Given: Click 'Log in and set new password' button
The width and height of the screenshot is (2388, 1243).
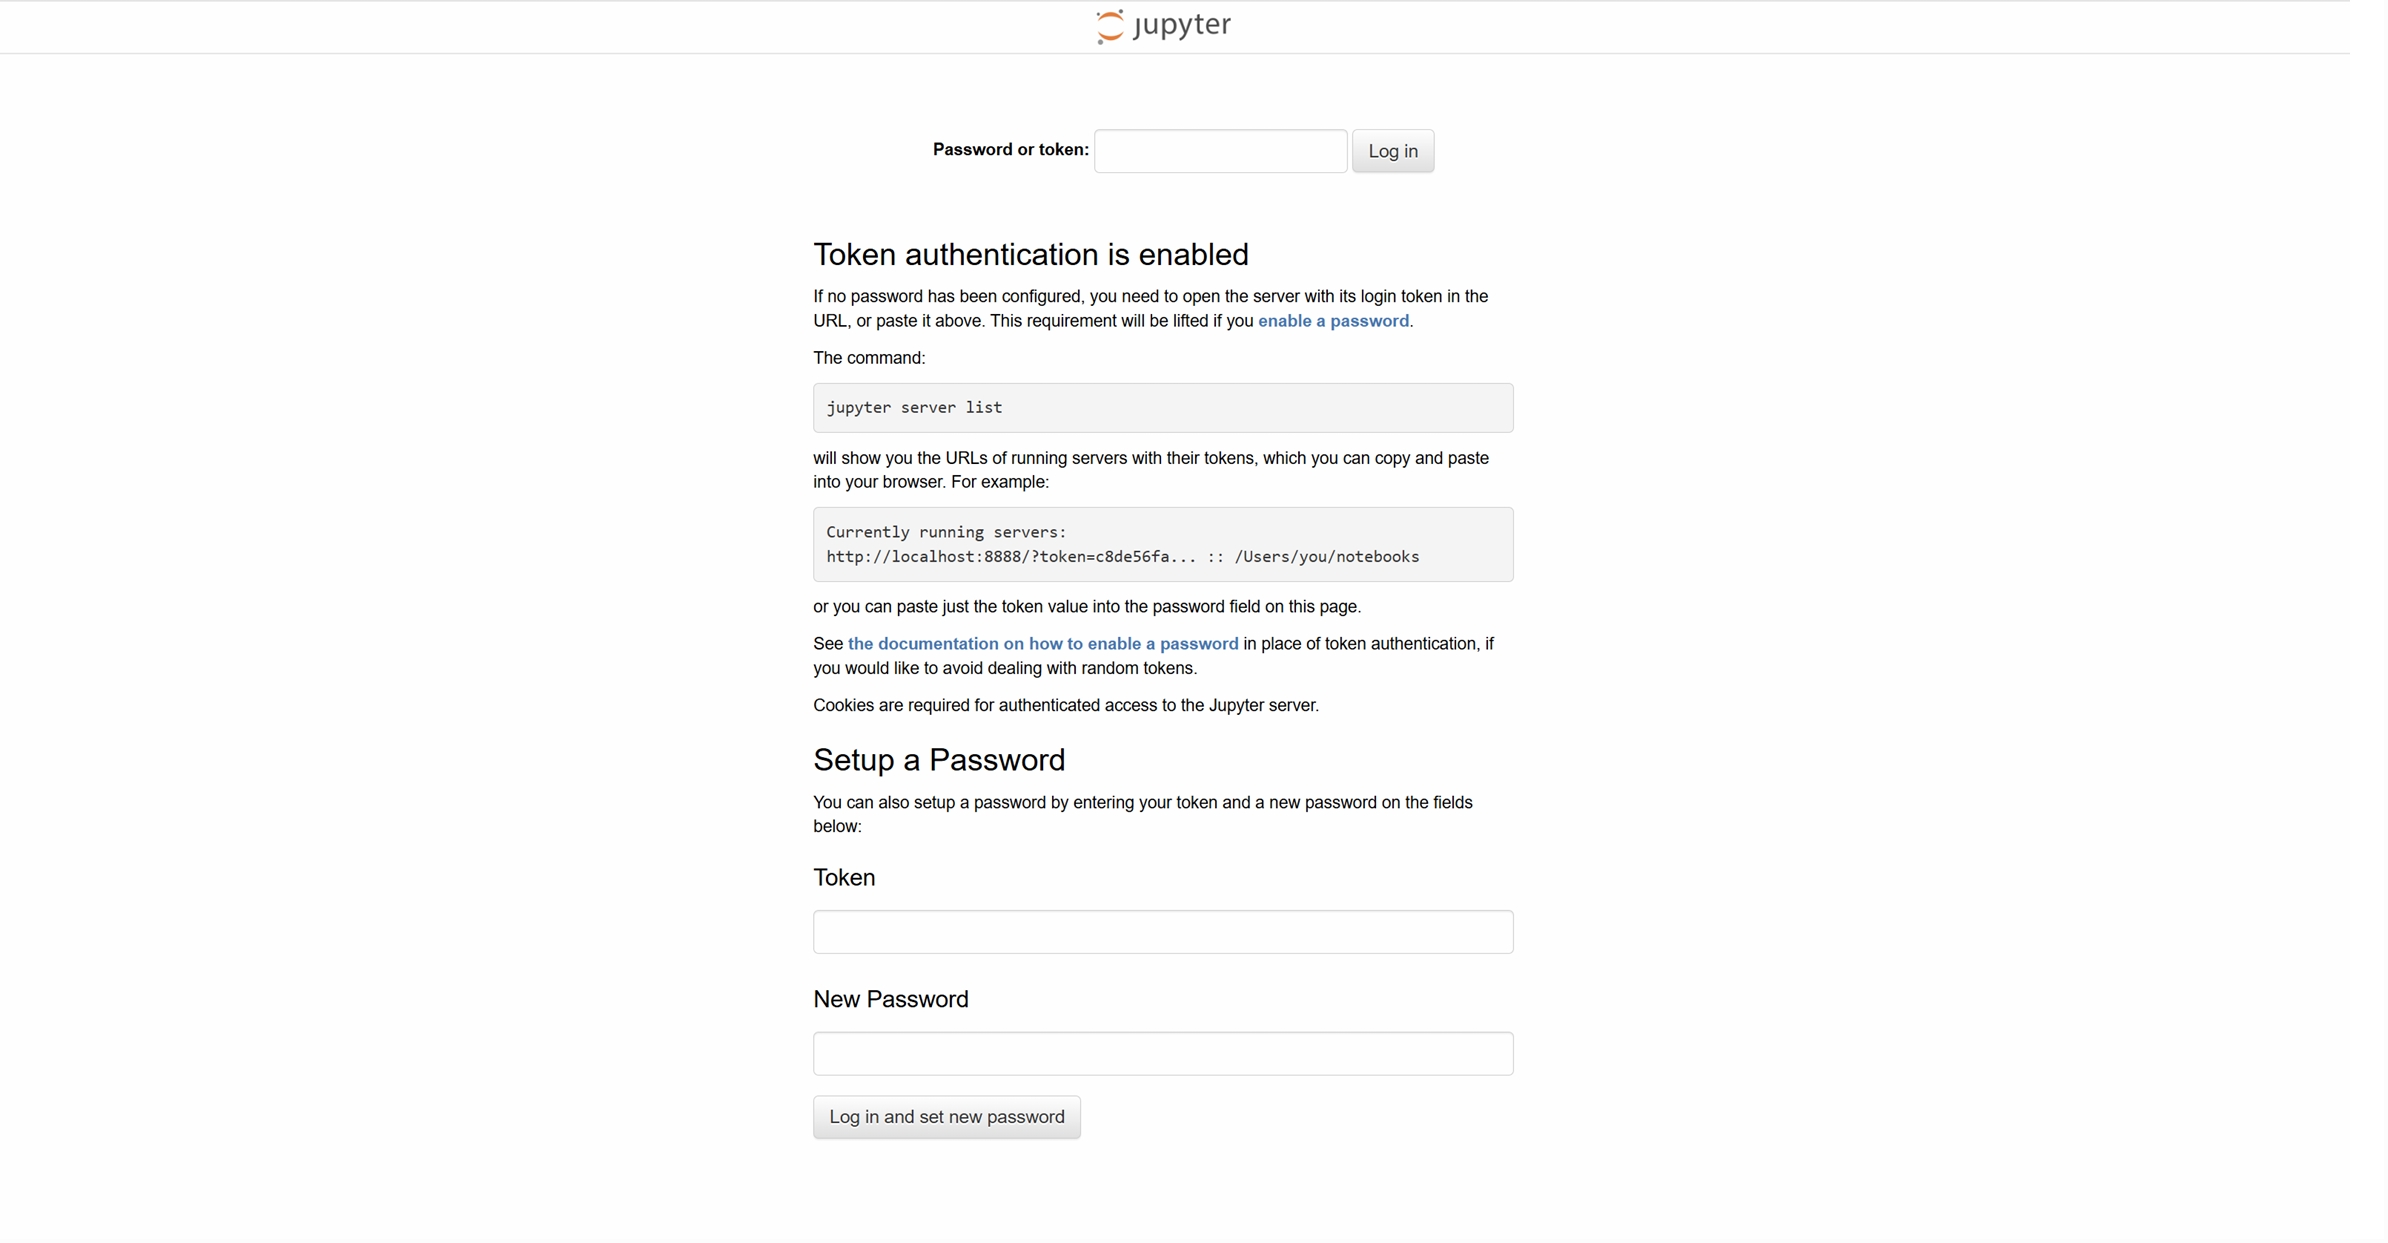Looking at the screenshot, I should [x=947, y=1117].
